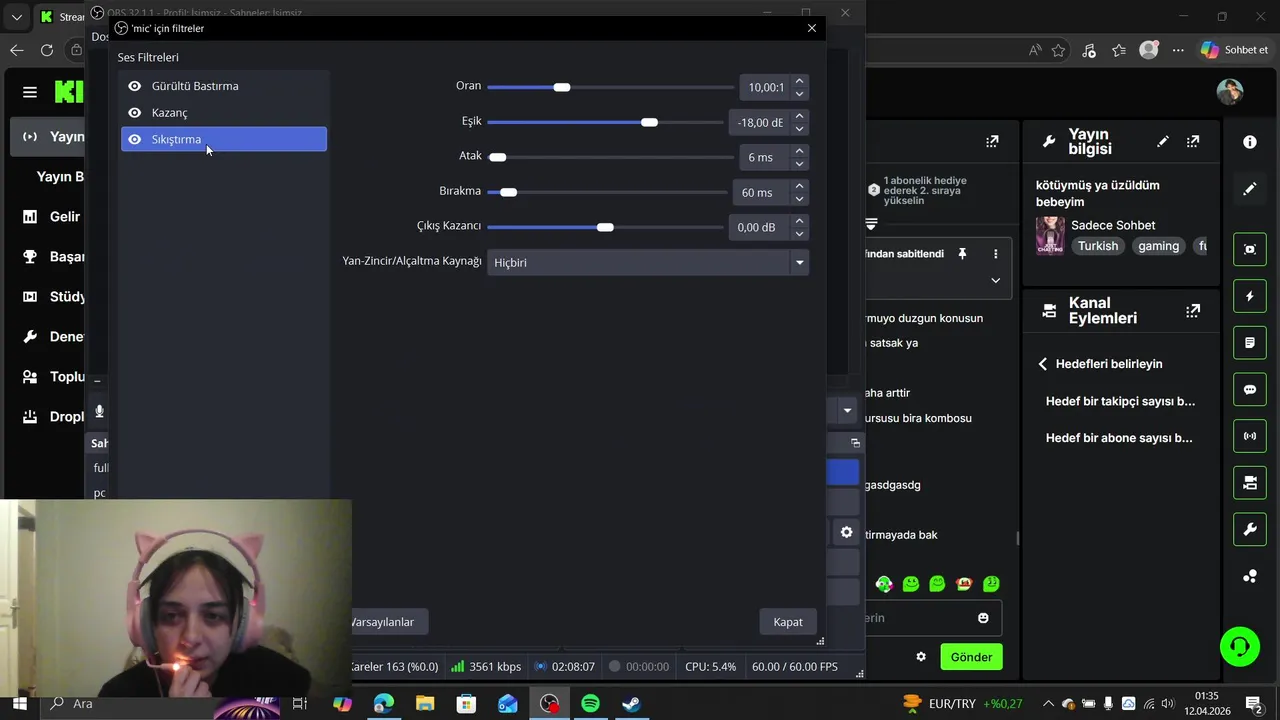Click the Çıkış Kazancı 0,00 dB field
Screen dimensions: 1280x720
tap(760, 227)
